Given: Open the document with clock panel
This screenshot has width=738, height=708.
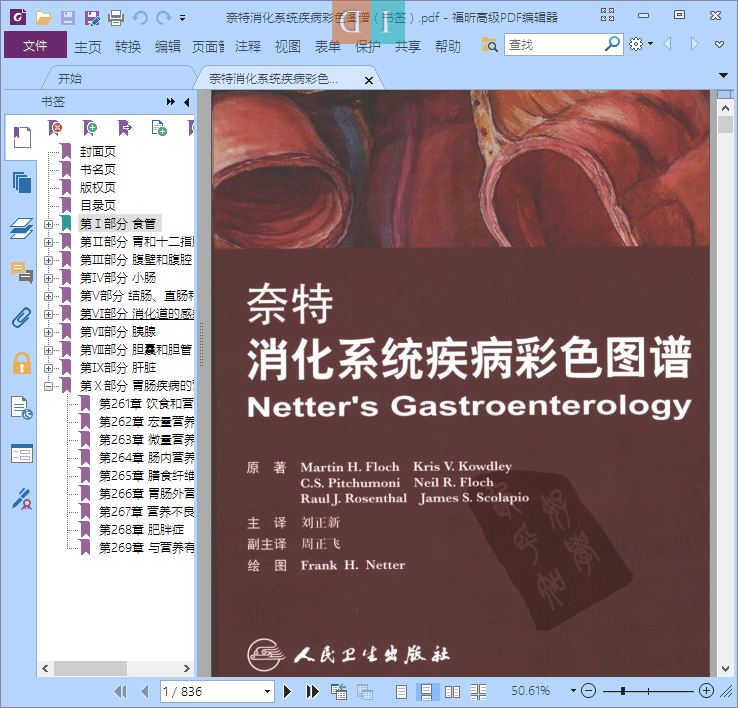Looking at the screenshot, I should click(x=22, y=408).
